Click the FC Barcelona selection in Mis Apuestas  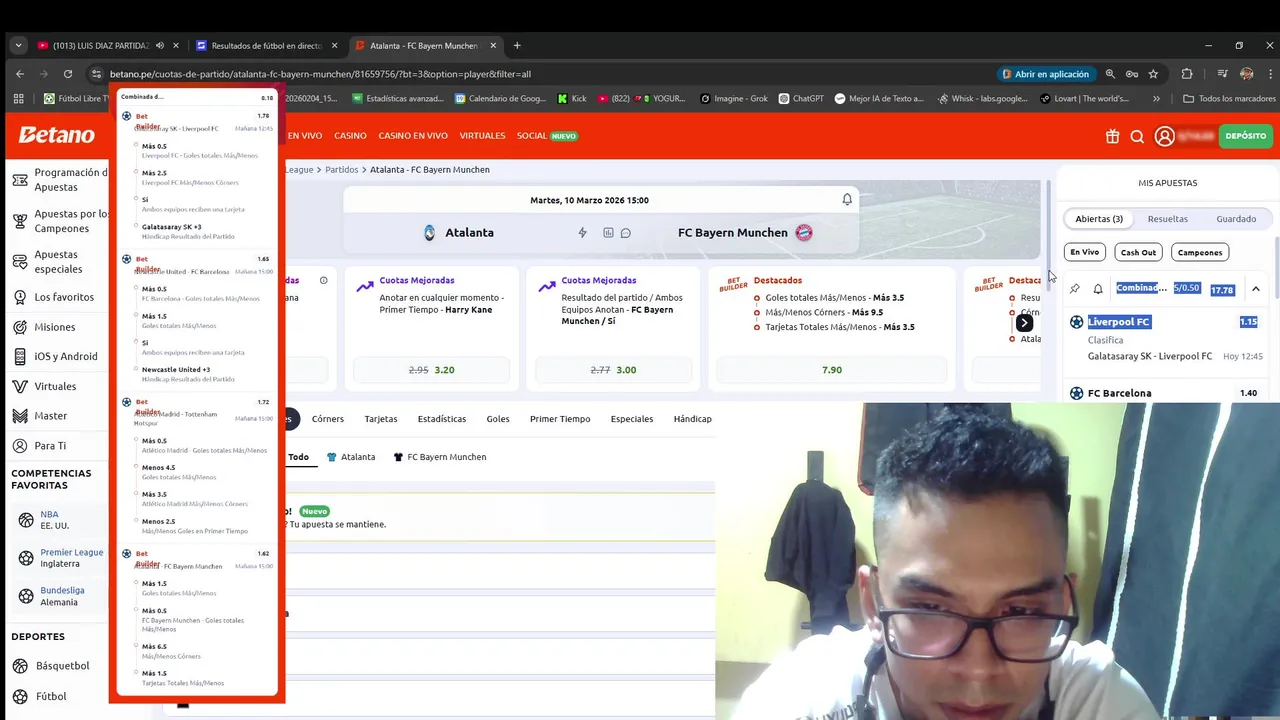click(x=1119, y=393)
